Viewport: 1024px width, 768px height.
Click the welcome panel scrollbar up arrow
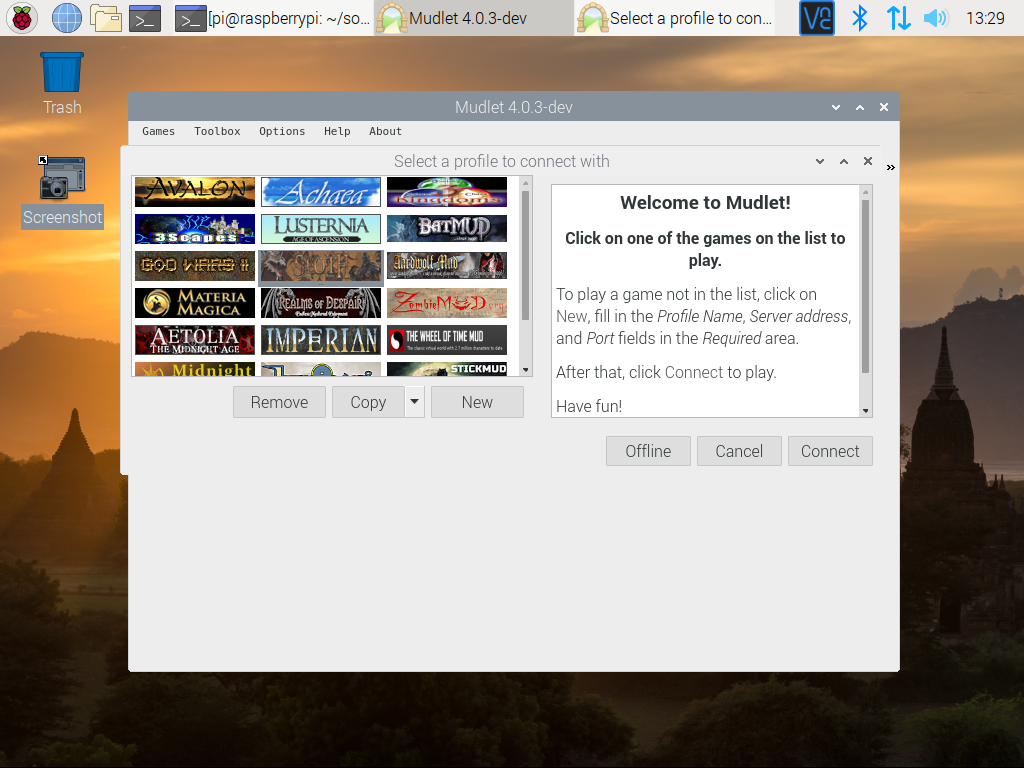[866, 192]
